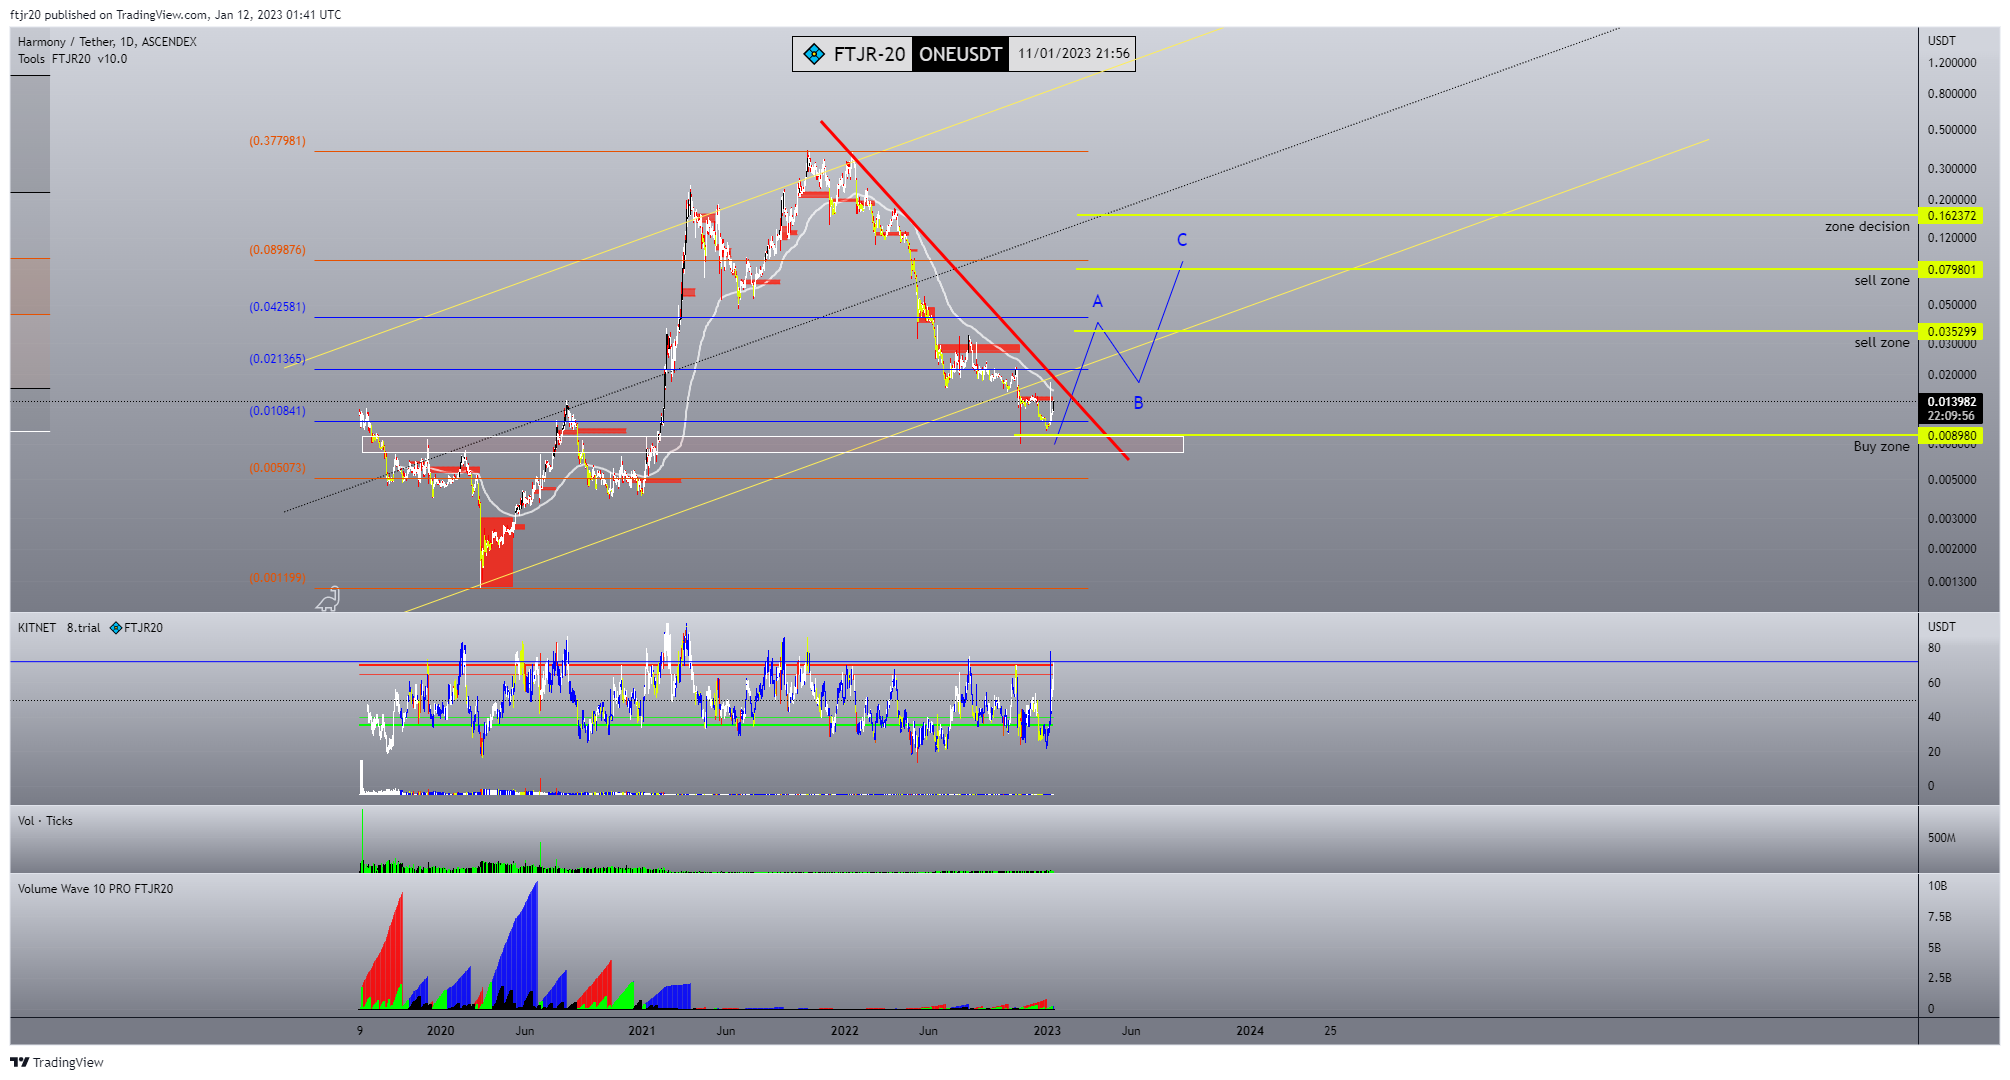Click the TradingView logo at the bottom
The image size is (2010, 1080).
pos(57,1062)
